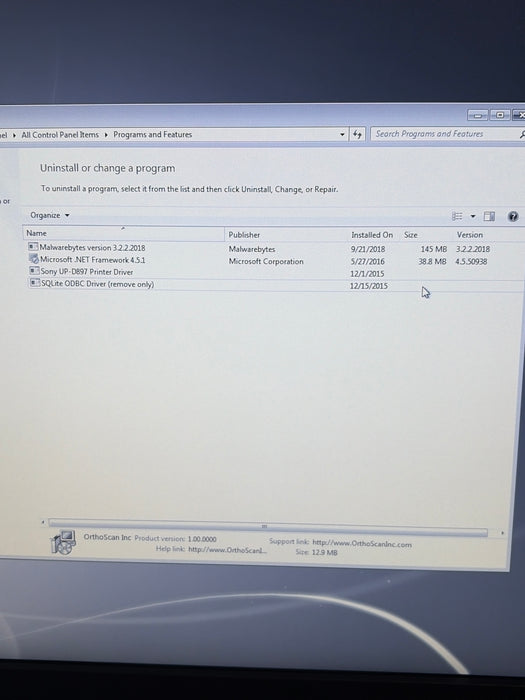Click the Malwarebytes program icon
This screenshot has height=700, width=525.
[x=33, y=246]
